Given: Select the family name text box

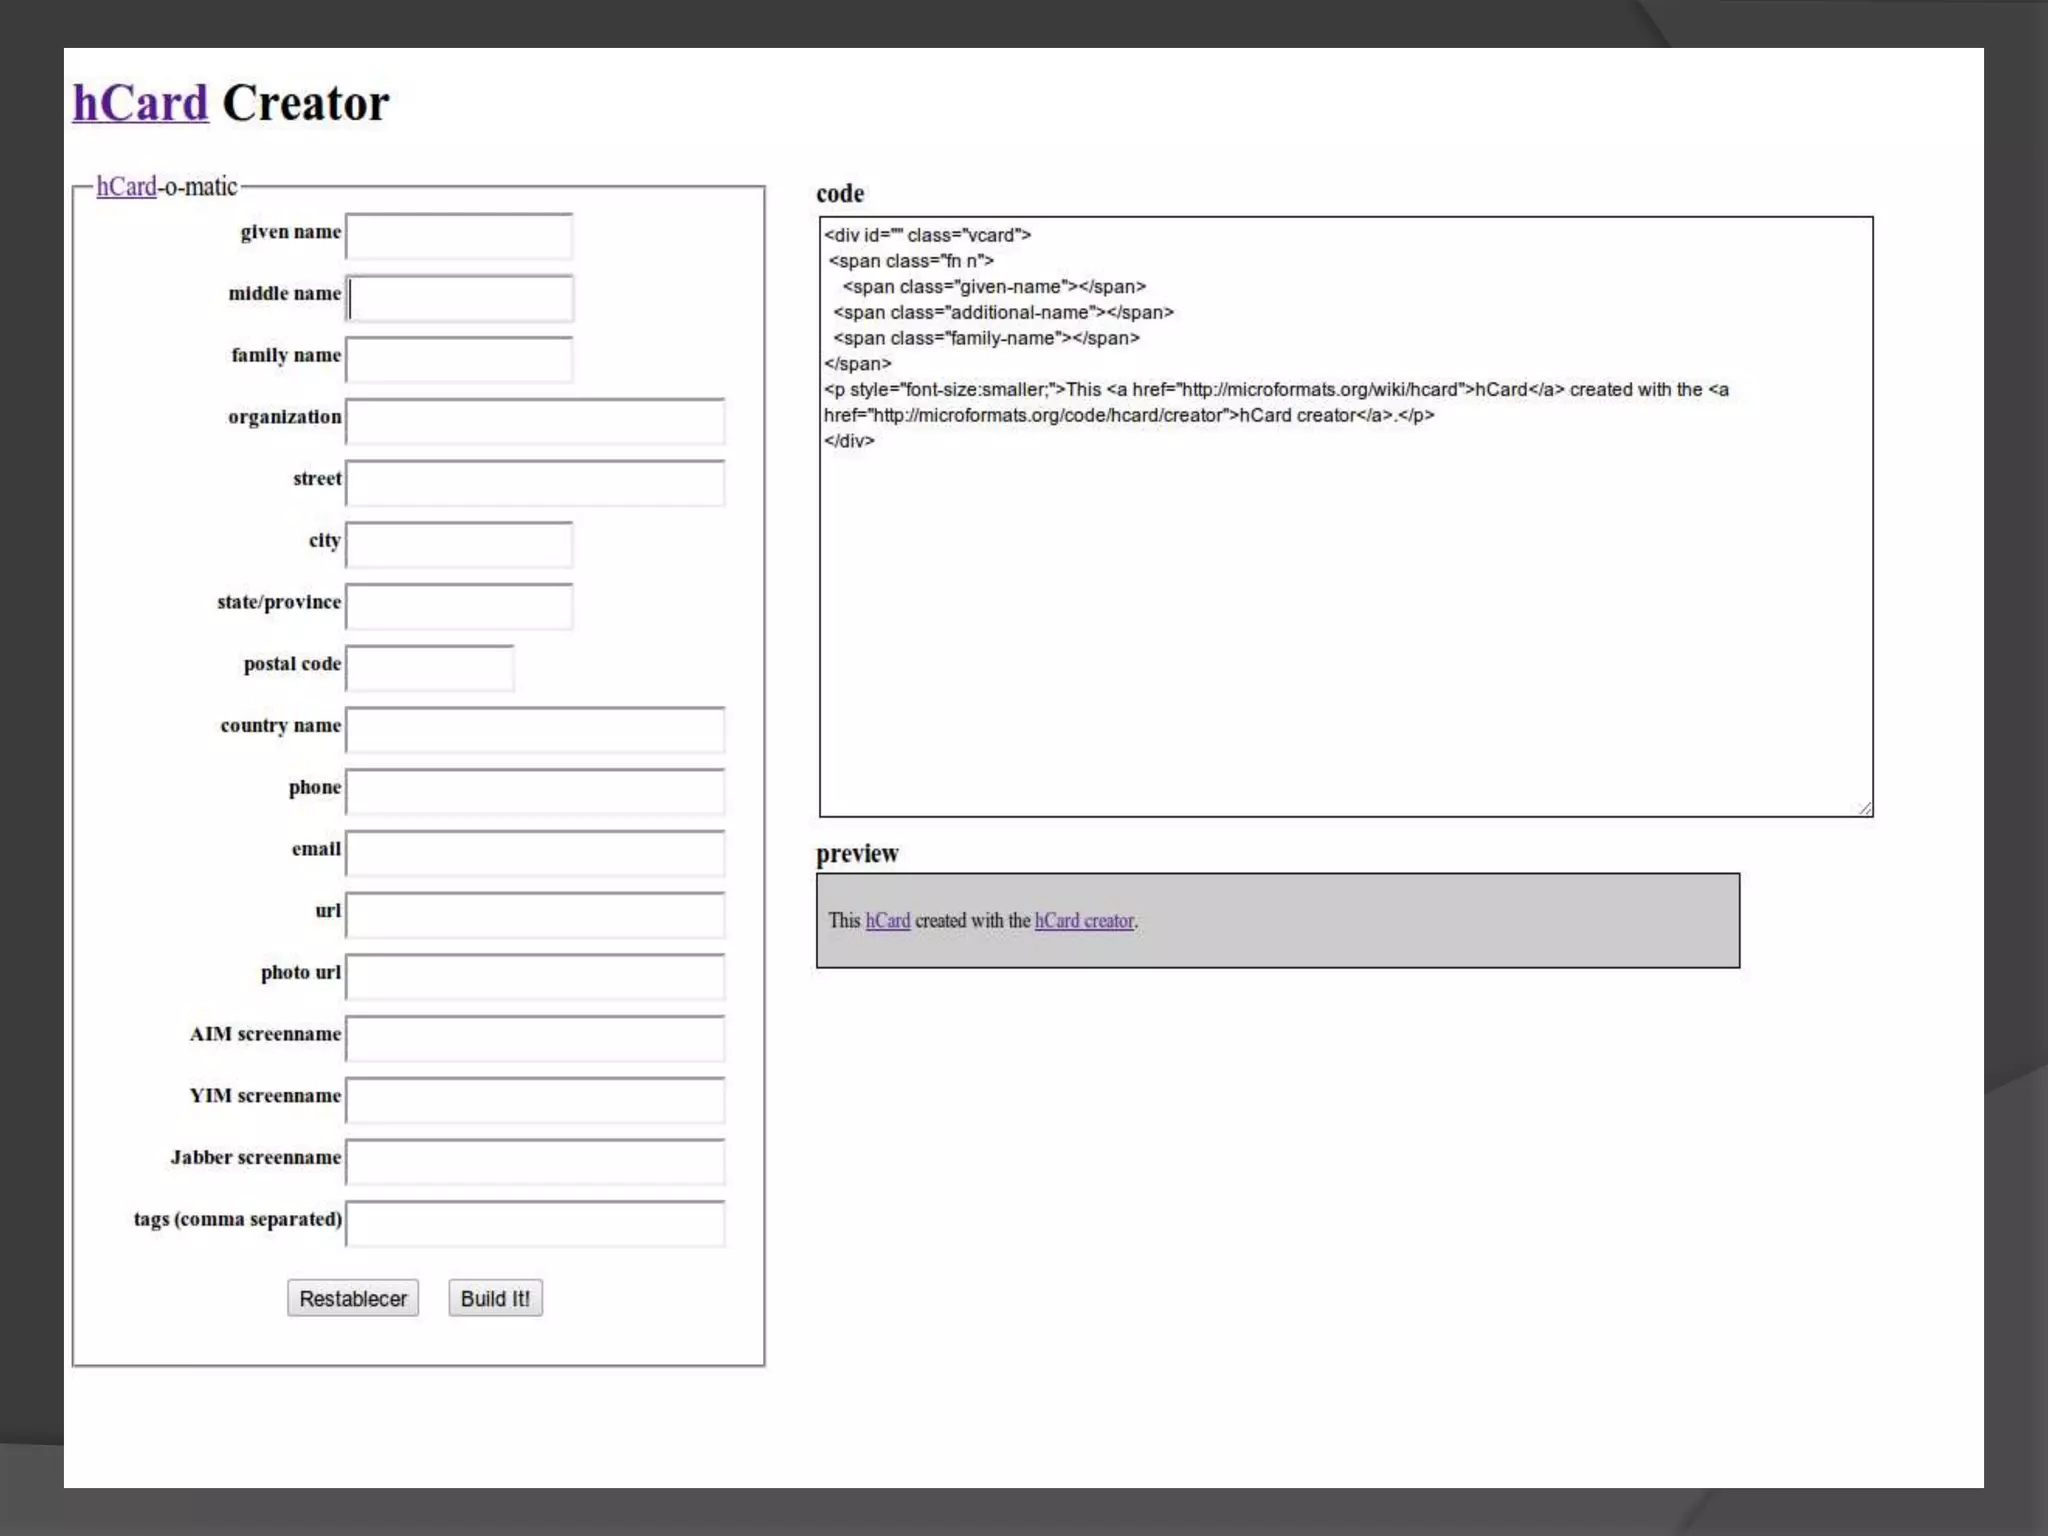Looking at the screenshot, I should 459,360.
